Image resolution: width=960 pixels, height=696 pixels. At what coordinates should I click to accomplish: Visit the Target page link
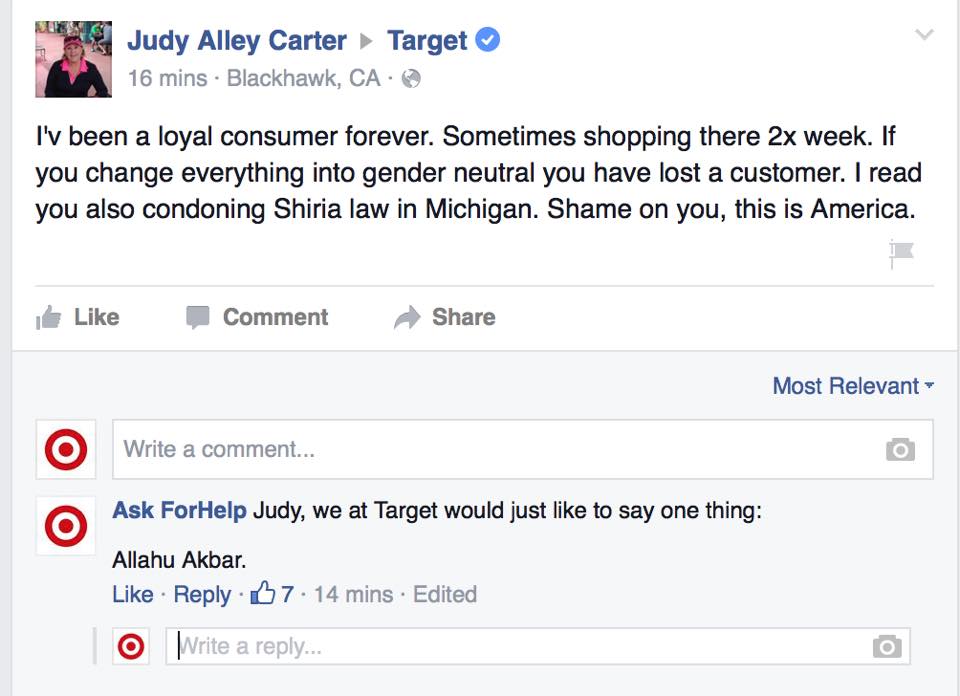point(426,40)
